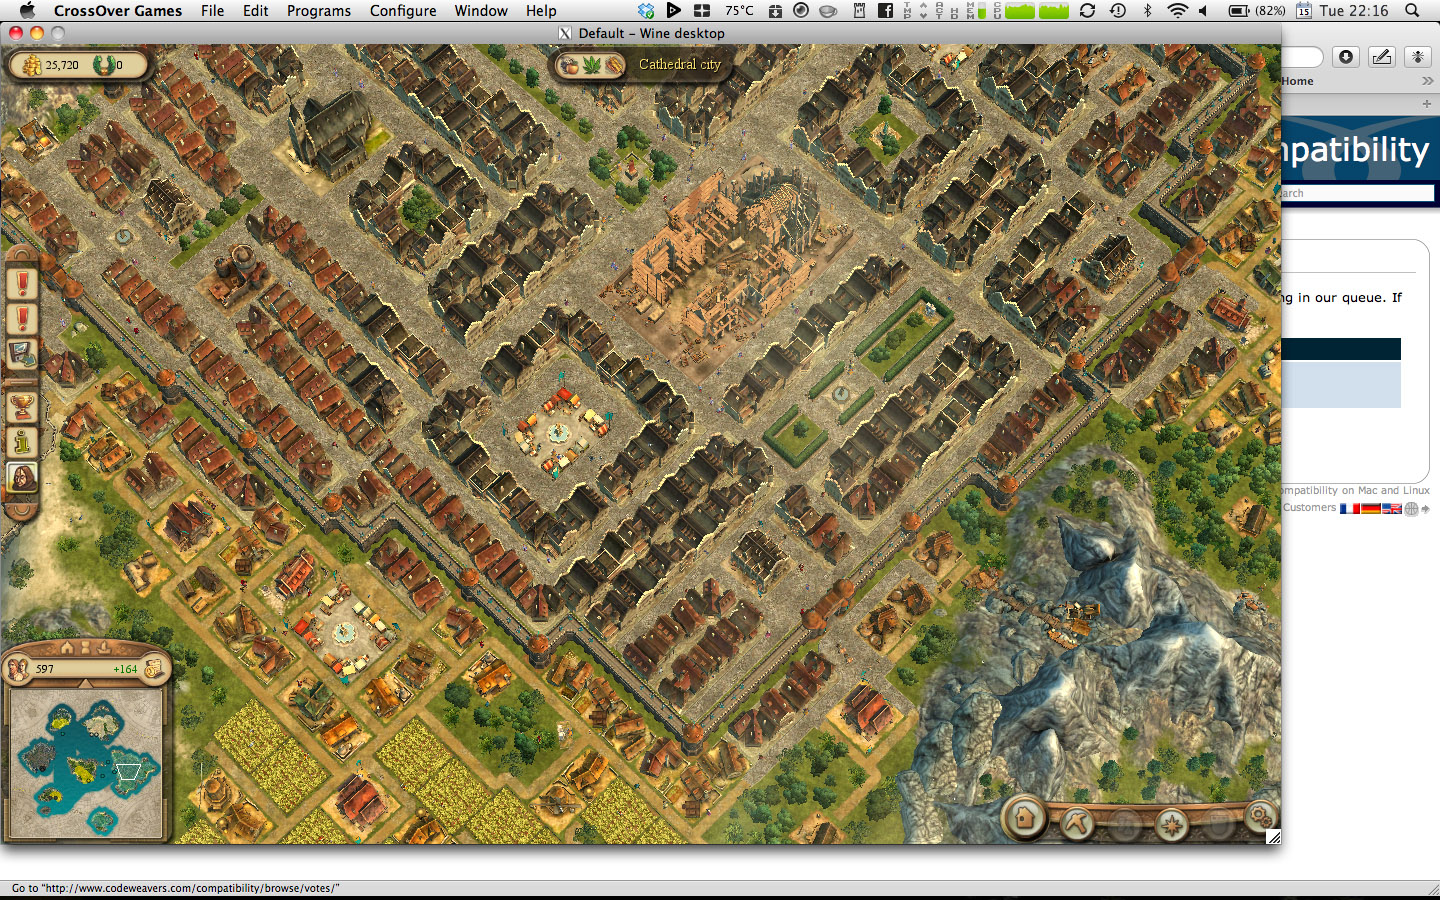Switch minimap panel to ship tab
Viewport: 1440px width, 900px height.
[104, 648]
